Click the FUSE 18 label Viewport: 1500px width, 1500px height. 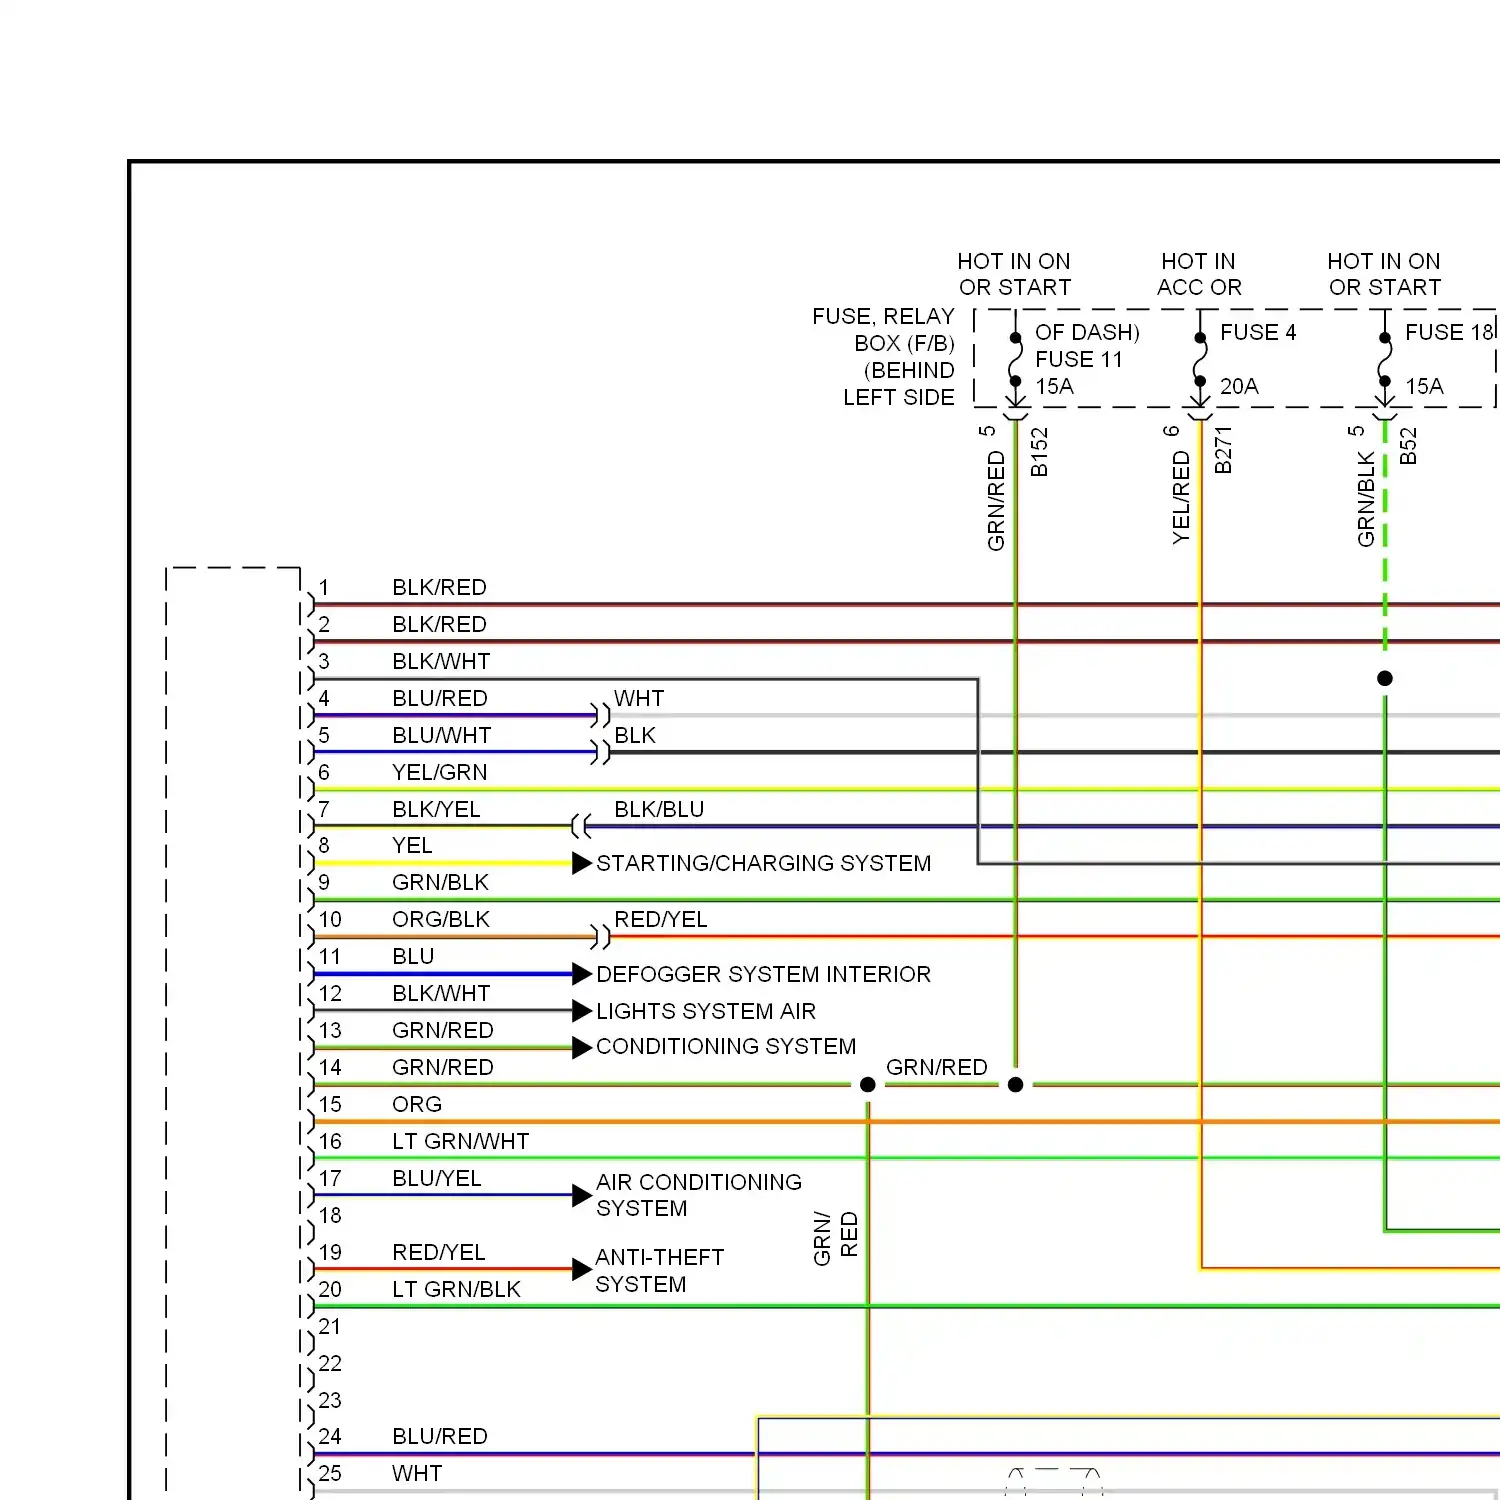coord(1449,332)
